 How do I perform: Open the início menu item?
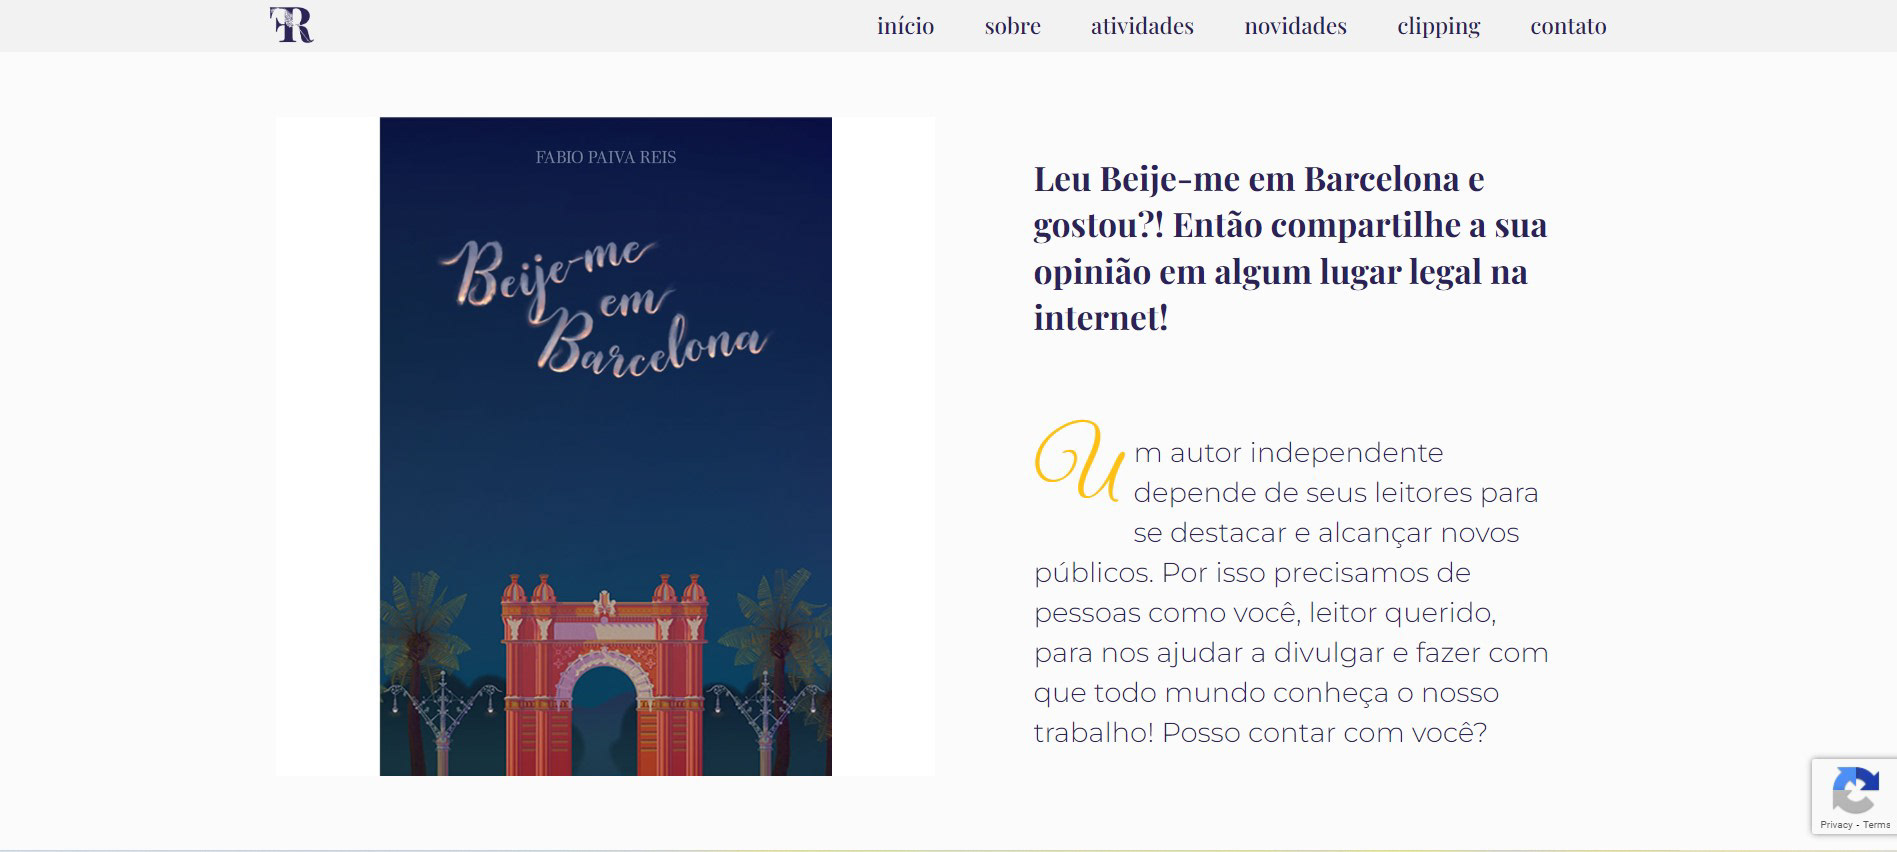click(x=905, y=26)
